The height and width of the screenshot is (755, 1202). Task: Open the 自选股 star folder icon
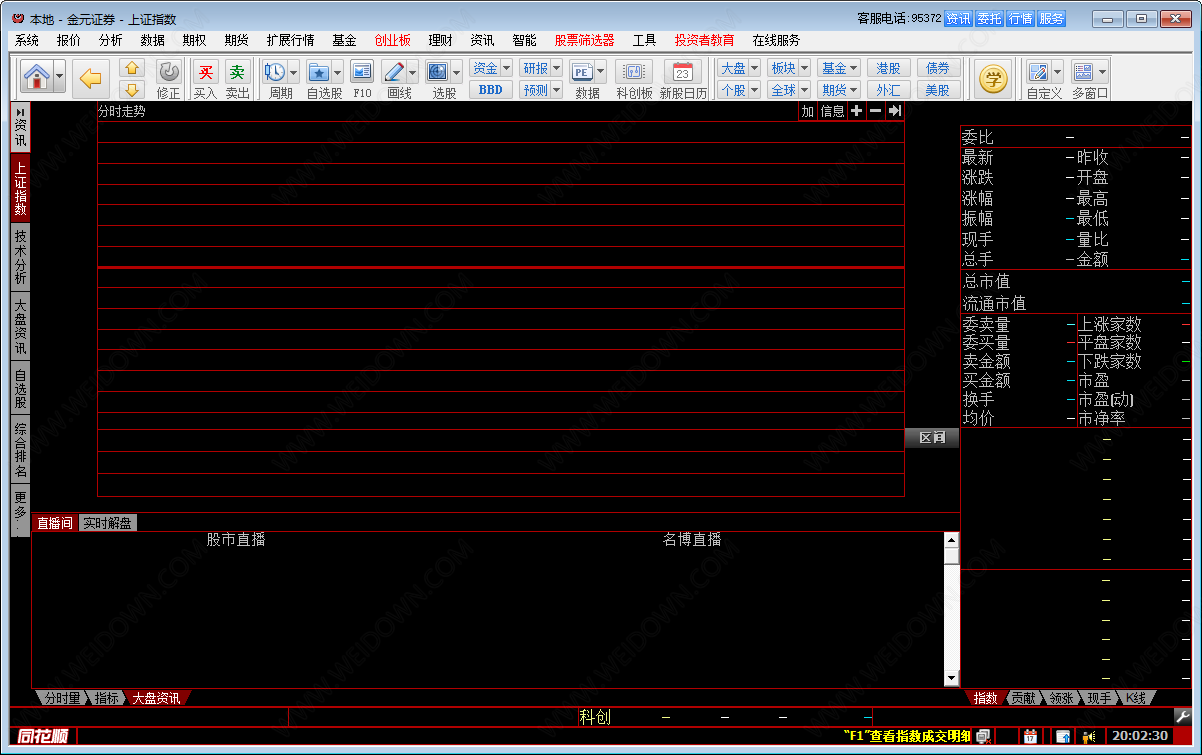(318, 72)
